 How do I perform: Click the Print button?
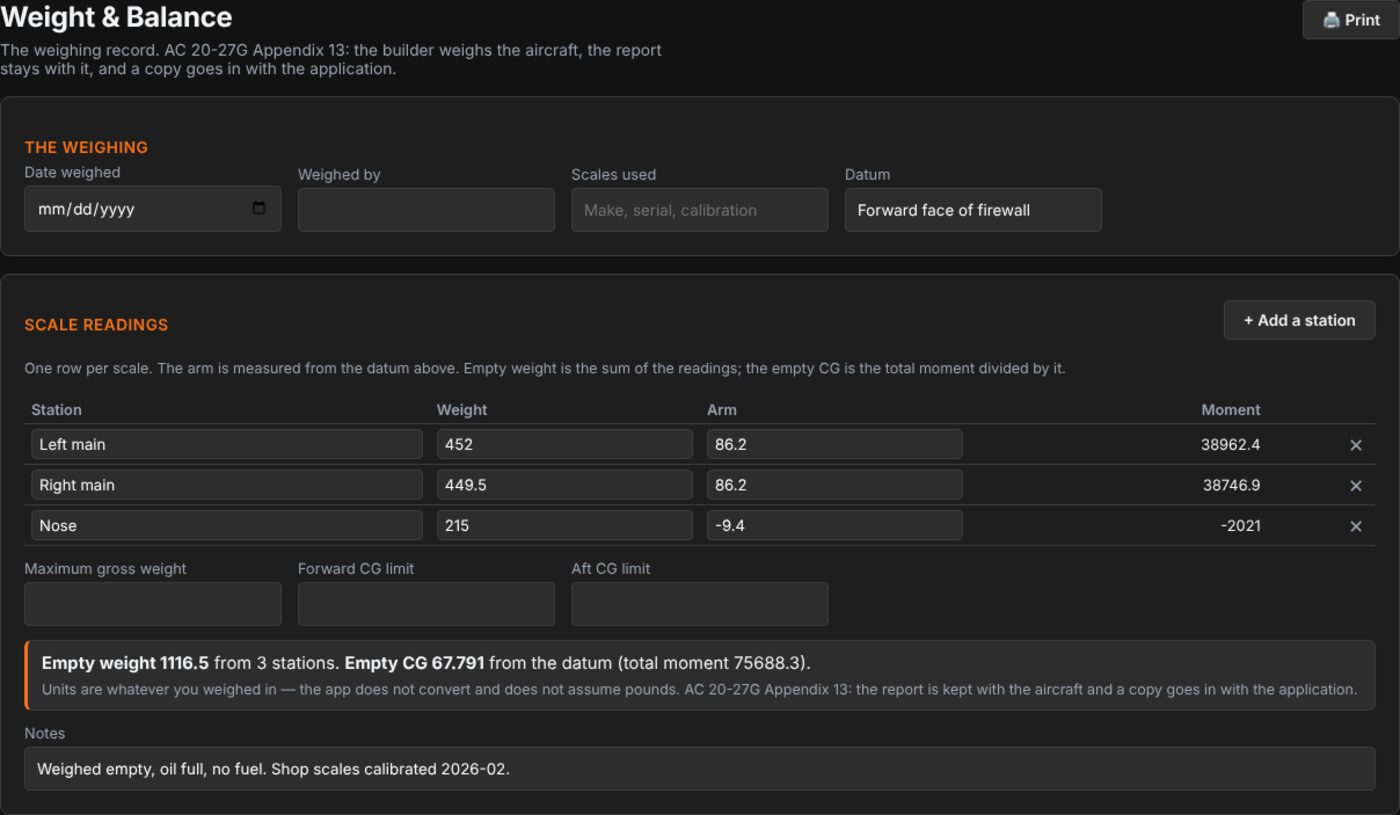1350,20
